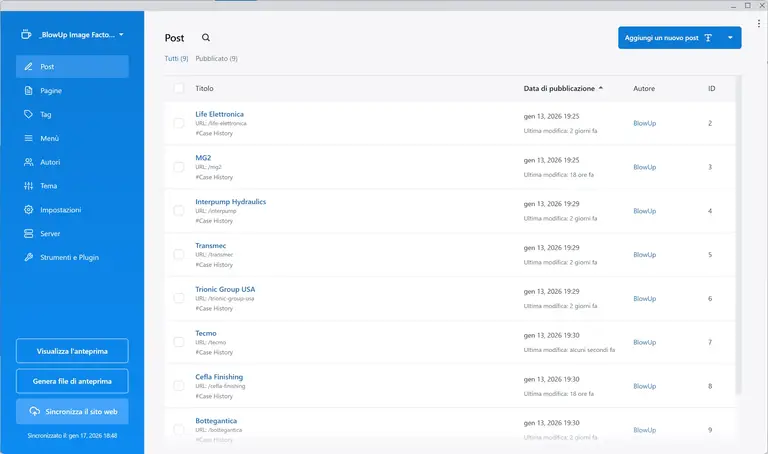
Task: Open the Life Elettronica post
Action: pyautogui.click(x=219, y=114)
